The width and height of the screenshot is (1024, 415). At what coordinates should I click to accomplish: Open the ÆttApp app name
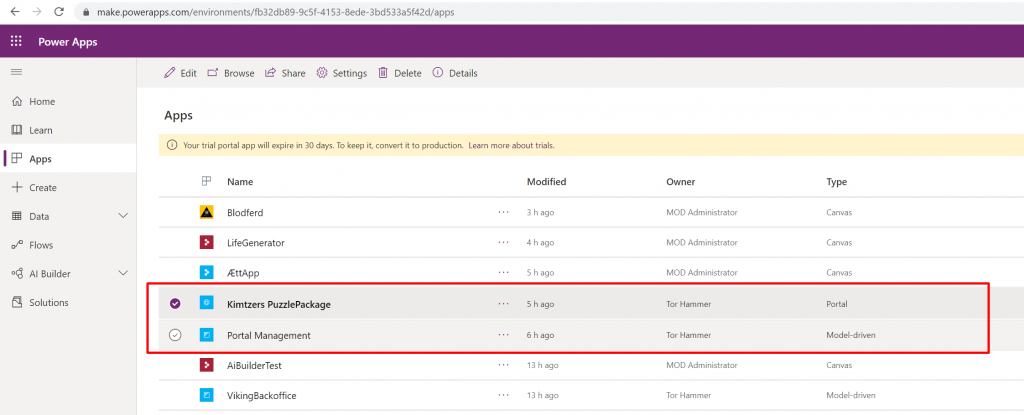pos(243,273)
